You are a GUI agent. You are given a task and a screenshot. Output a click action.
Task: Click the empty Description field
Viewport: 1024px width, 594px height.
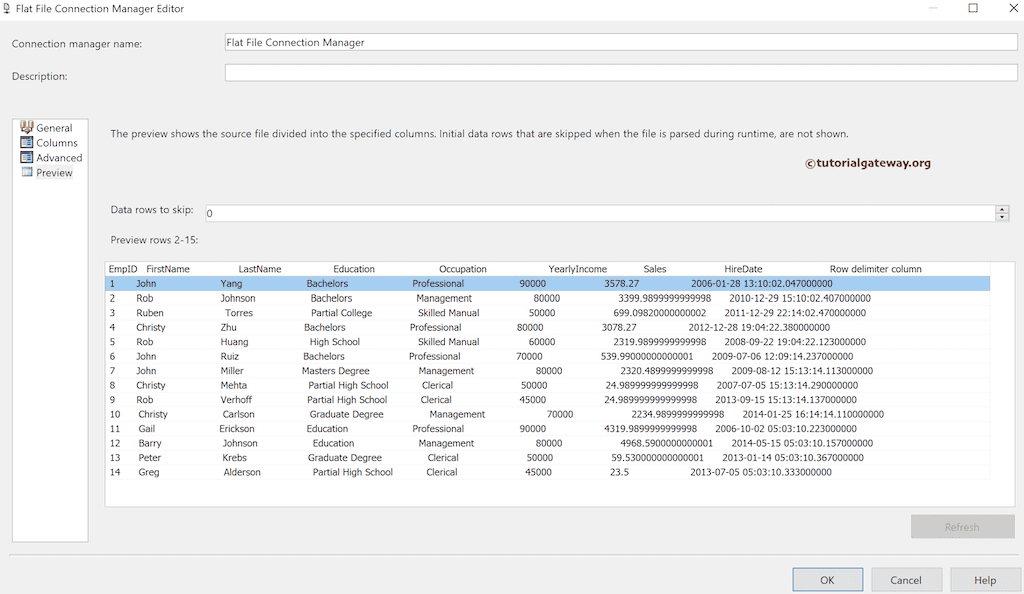[620, 72]
